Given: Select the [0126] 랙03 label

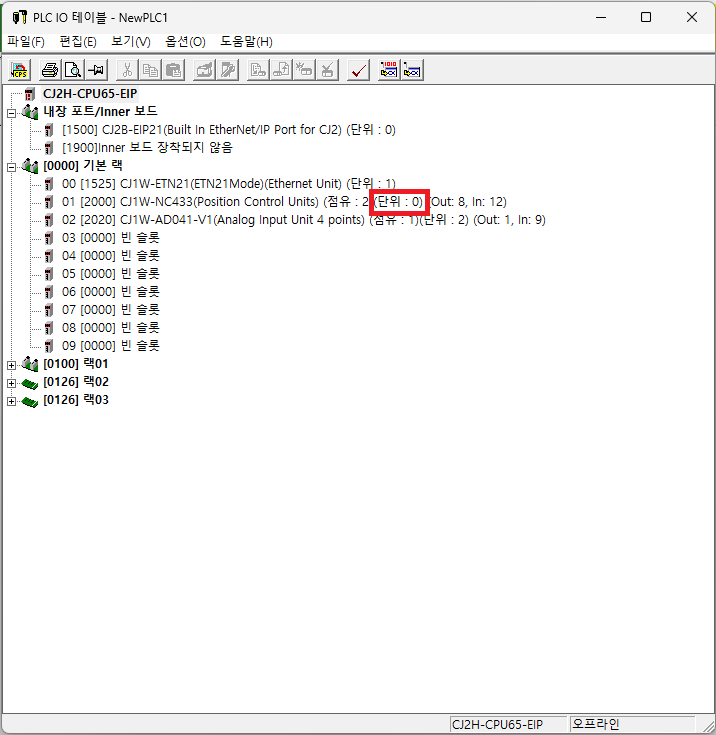Looking at the screenshot, I should (x=76, y=400).
